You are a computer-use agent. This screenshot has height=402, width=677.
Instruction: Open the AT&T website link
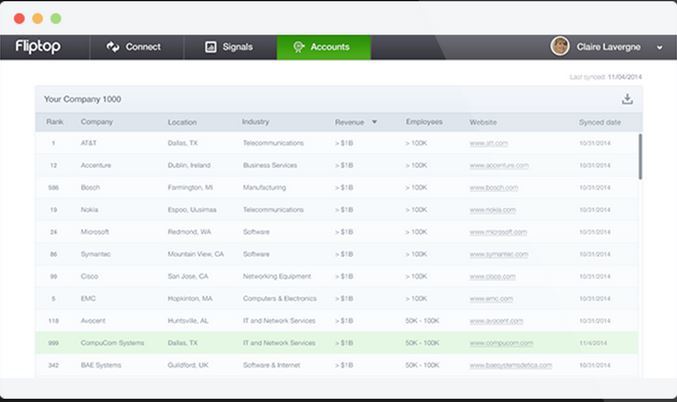click(x=489, y=143)
